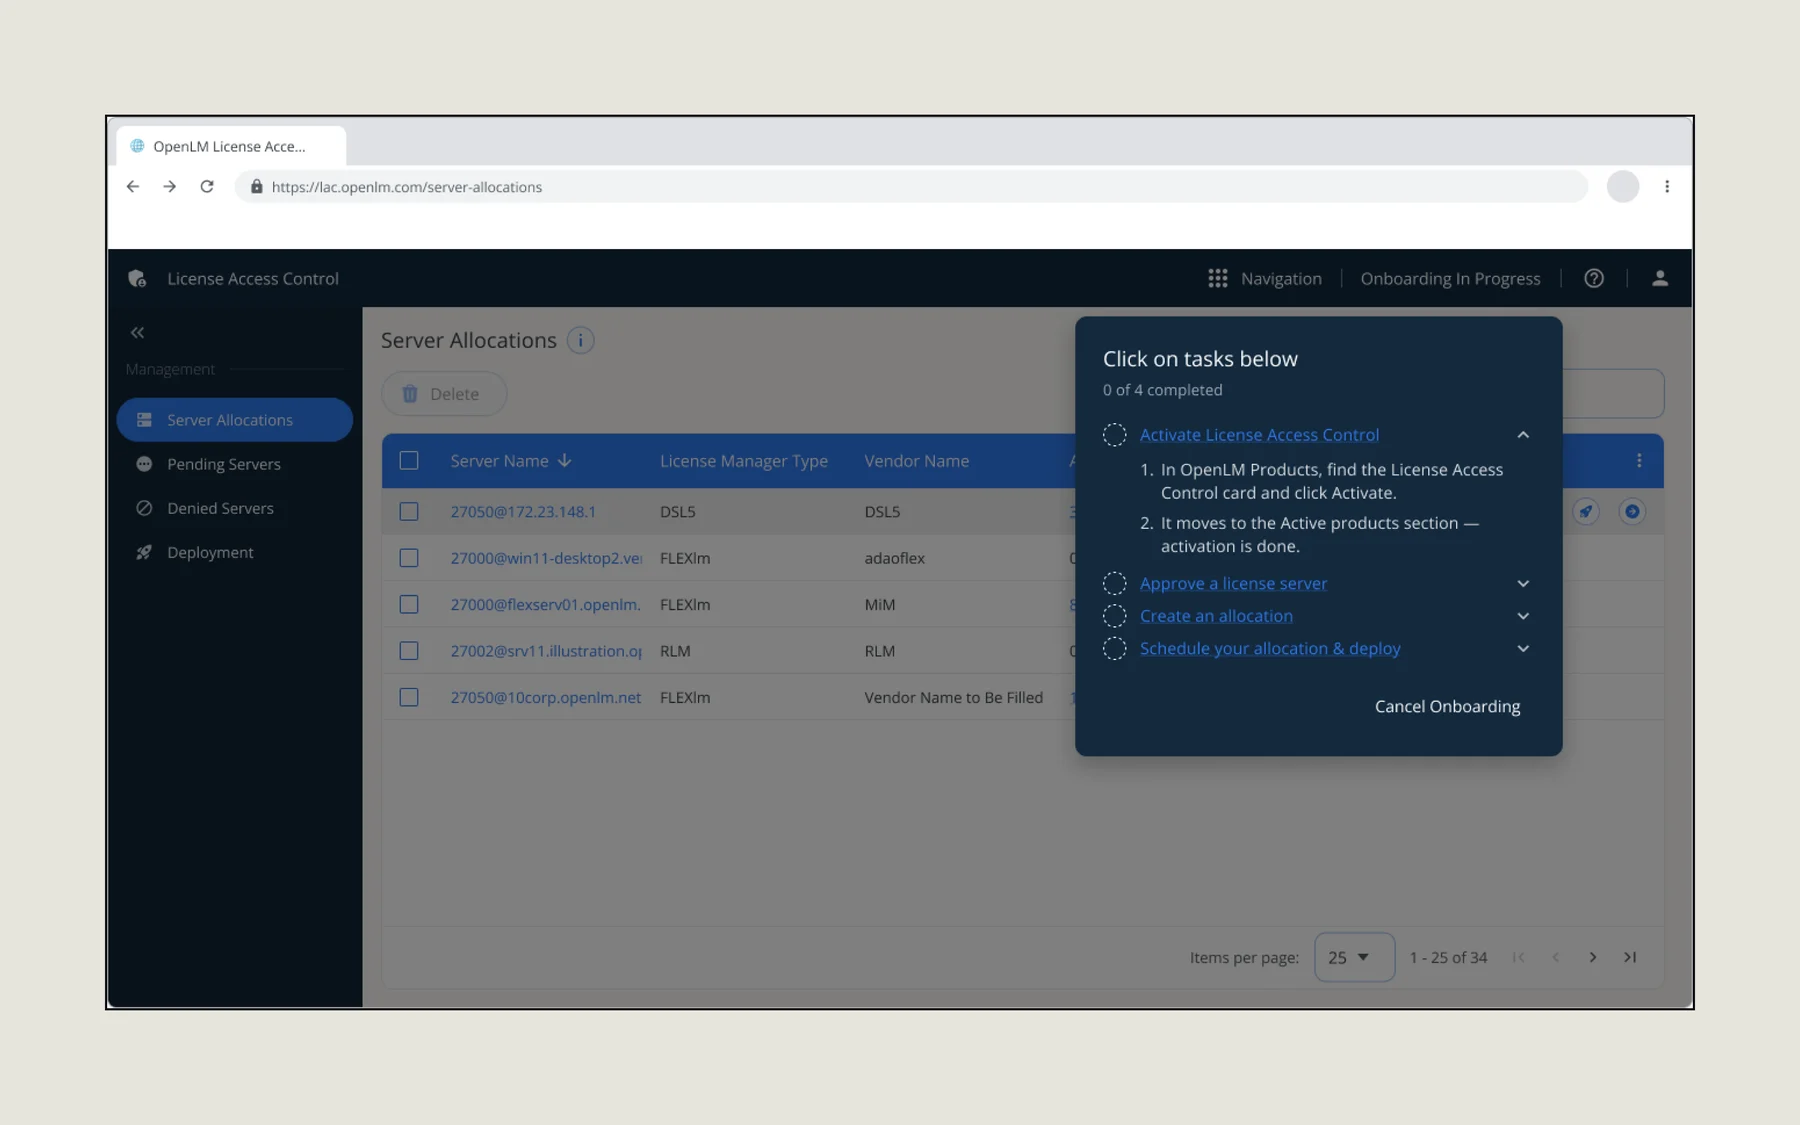Open the items per page dropdown

pos(1354,957)
